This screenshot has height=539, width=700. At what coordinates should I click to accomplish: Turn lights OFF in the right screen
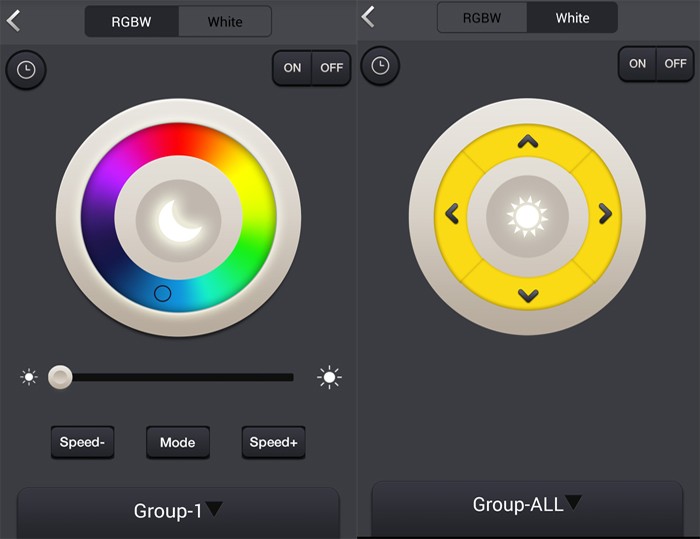pyautogui.click(x=676, y=64)
